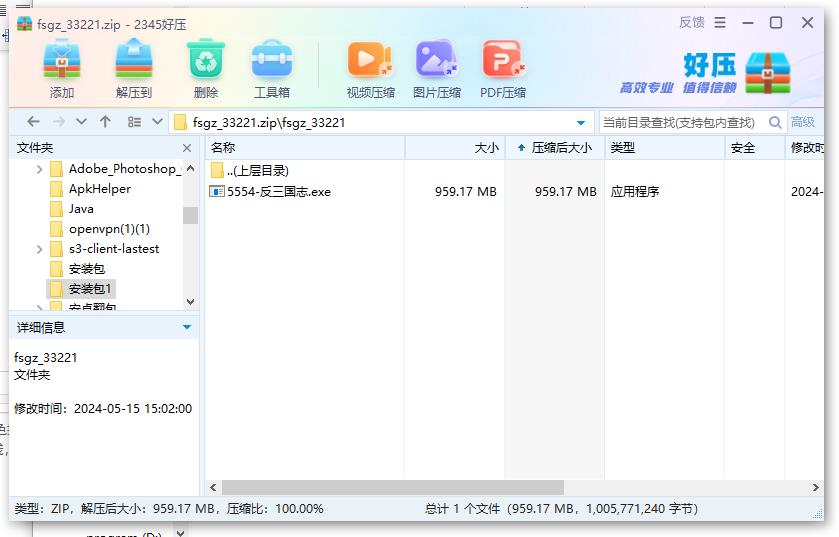
Task: Select file 5554-反三国志.exe
Action: tap(270, 191)
